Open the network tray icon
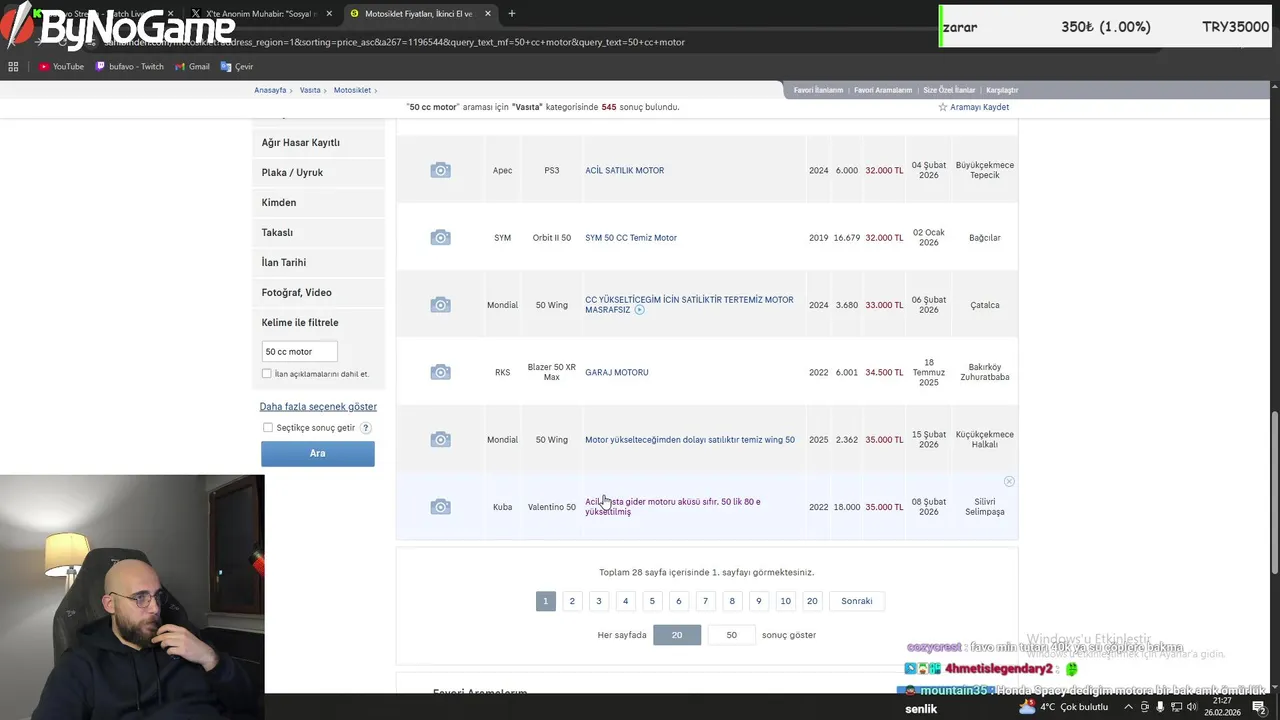Screen dimensions: 1280x720 [1175, 707]
